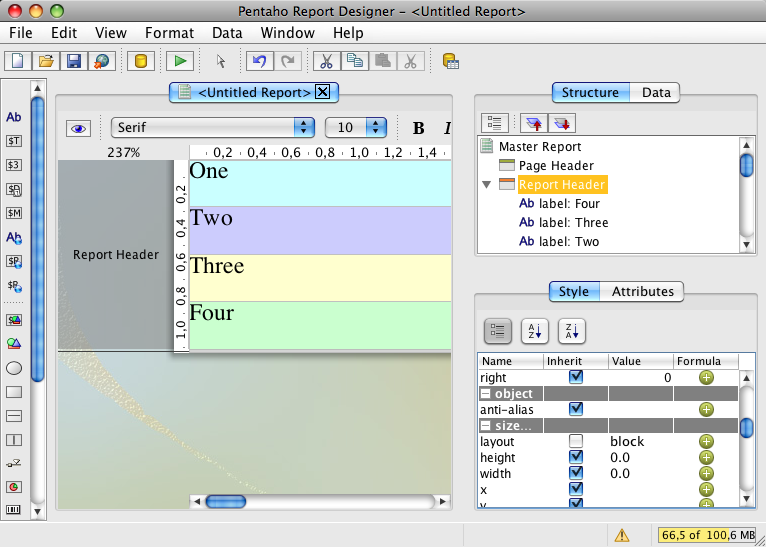Switch to the Data tab
The height and width of the screenshot is (547, 766).
coord(656,92)
